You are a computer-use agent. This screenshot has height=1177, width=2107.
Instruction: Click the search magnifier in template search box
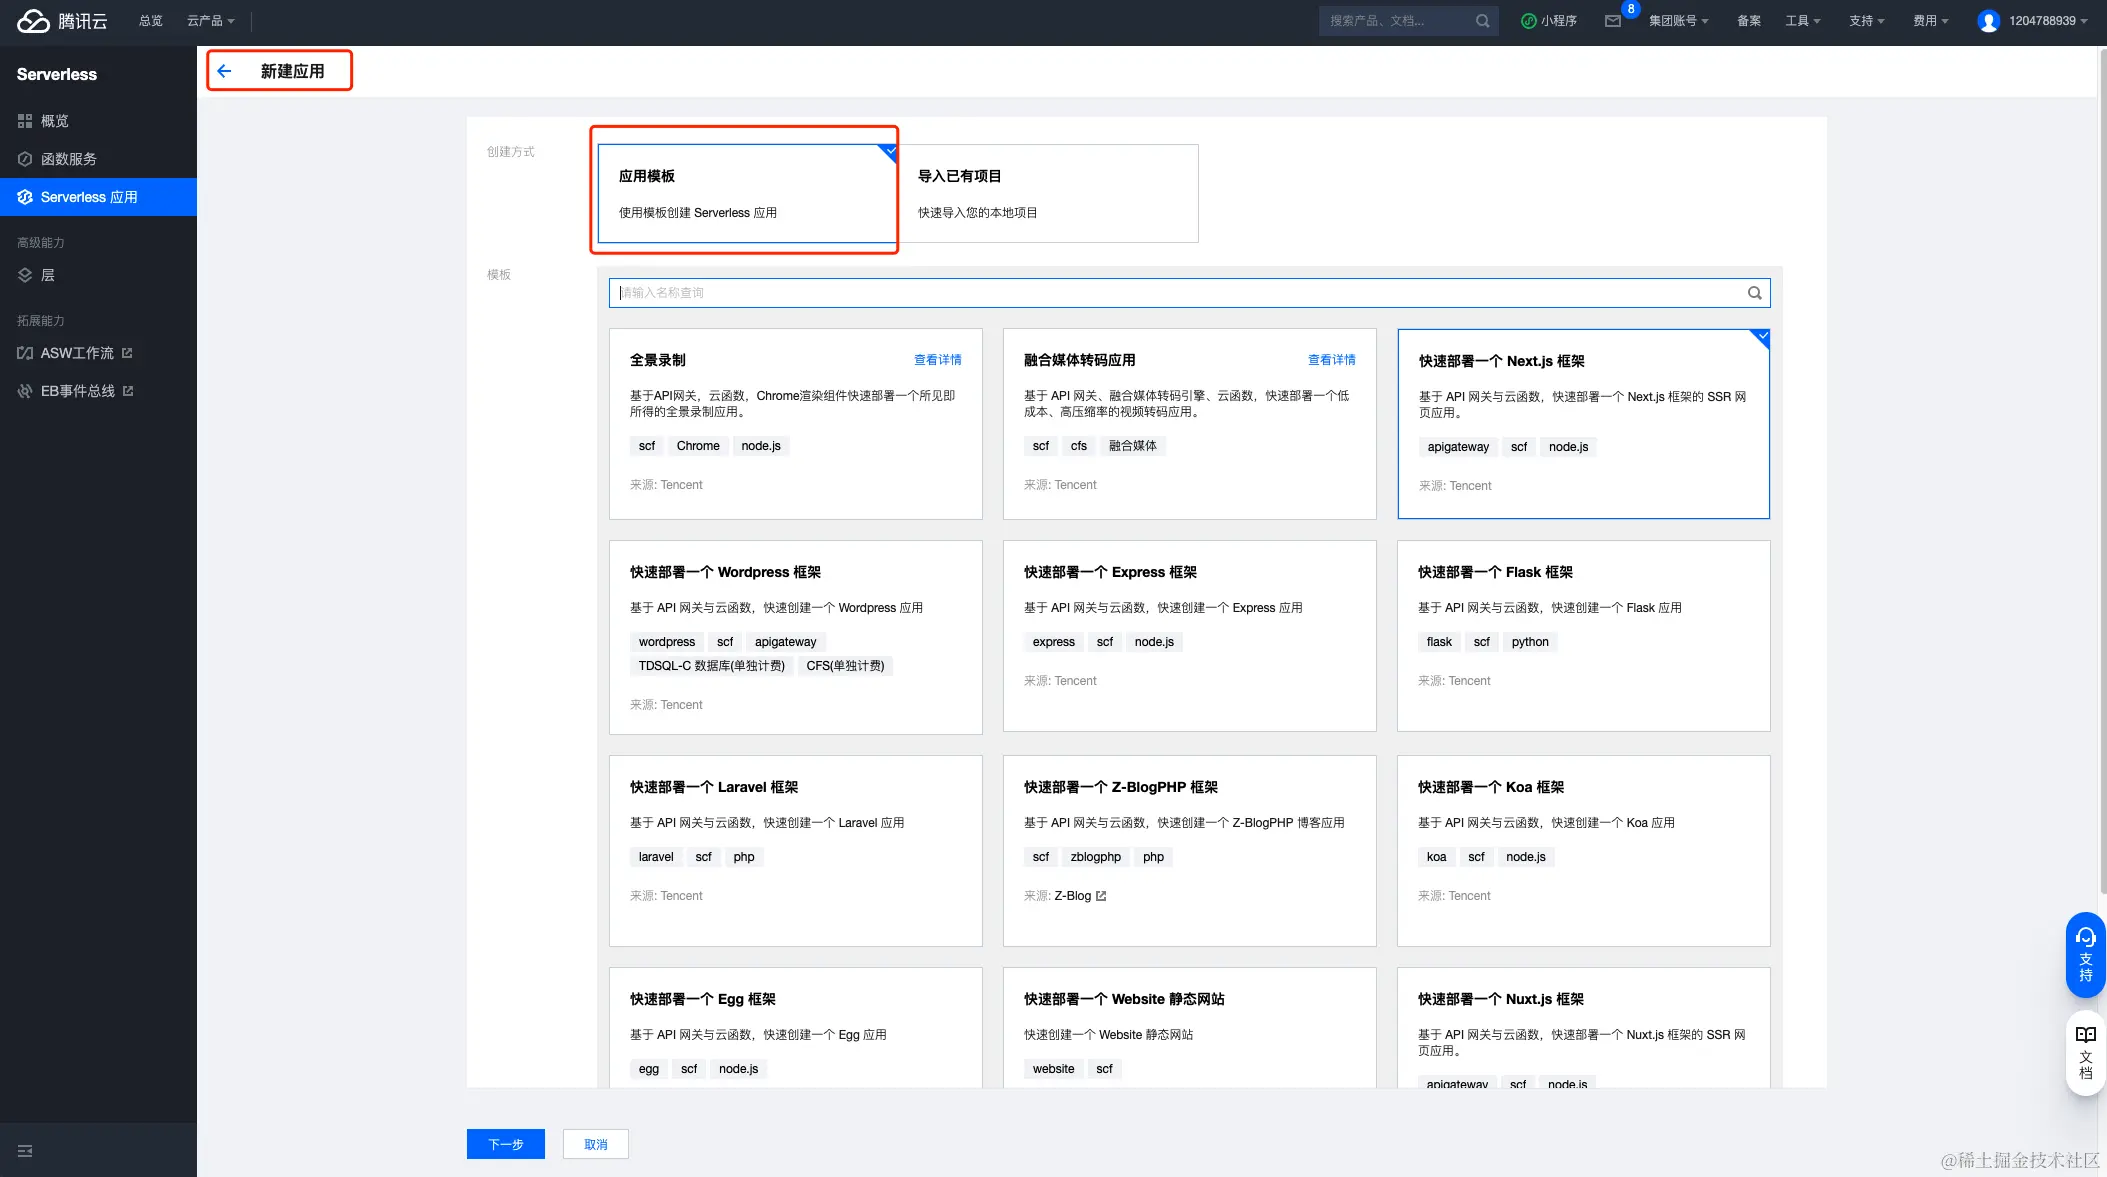click(x=1754, y=293)
